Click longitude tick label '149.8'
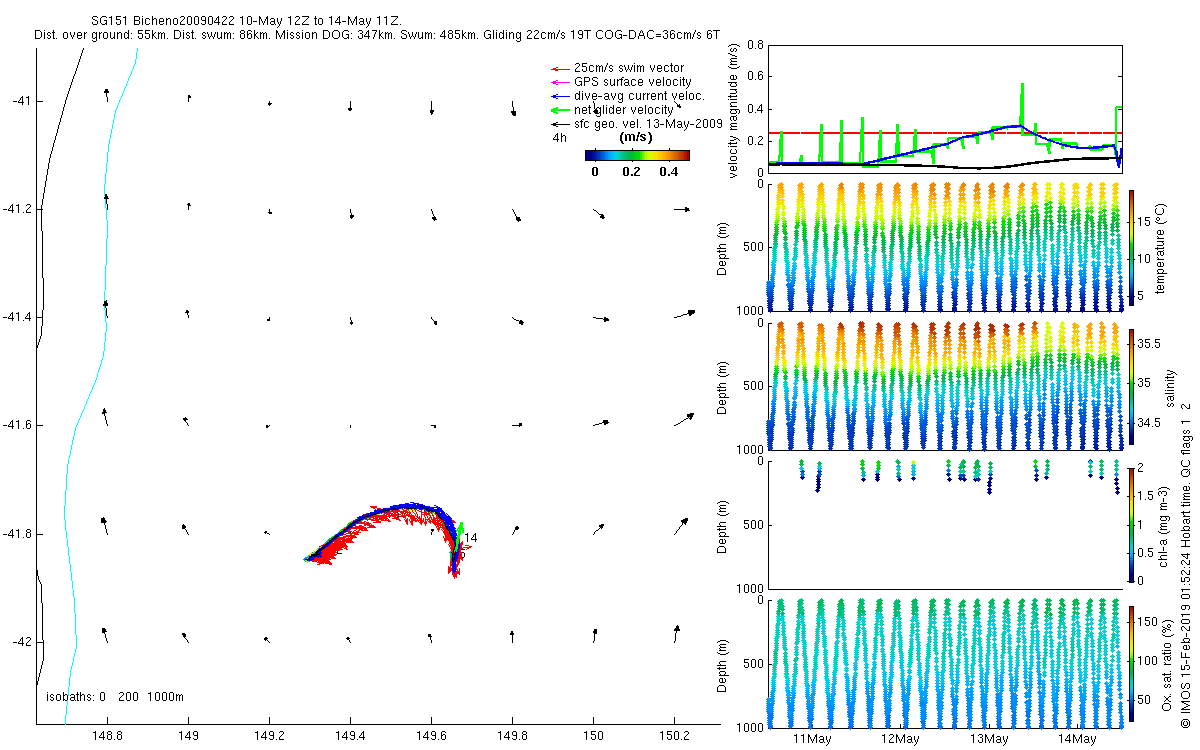The image size is (1200, 750). (512, 736)
